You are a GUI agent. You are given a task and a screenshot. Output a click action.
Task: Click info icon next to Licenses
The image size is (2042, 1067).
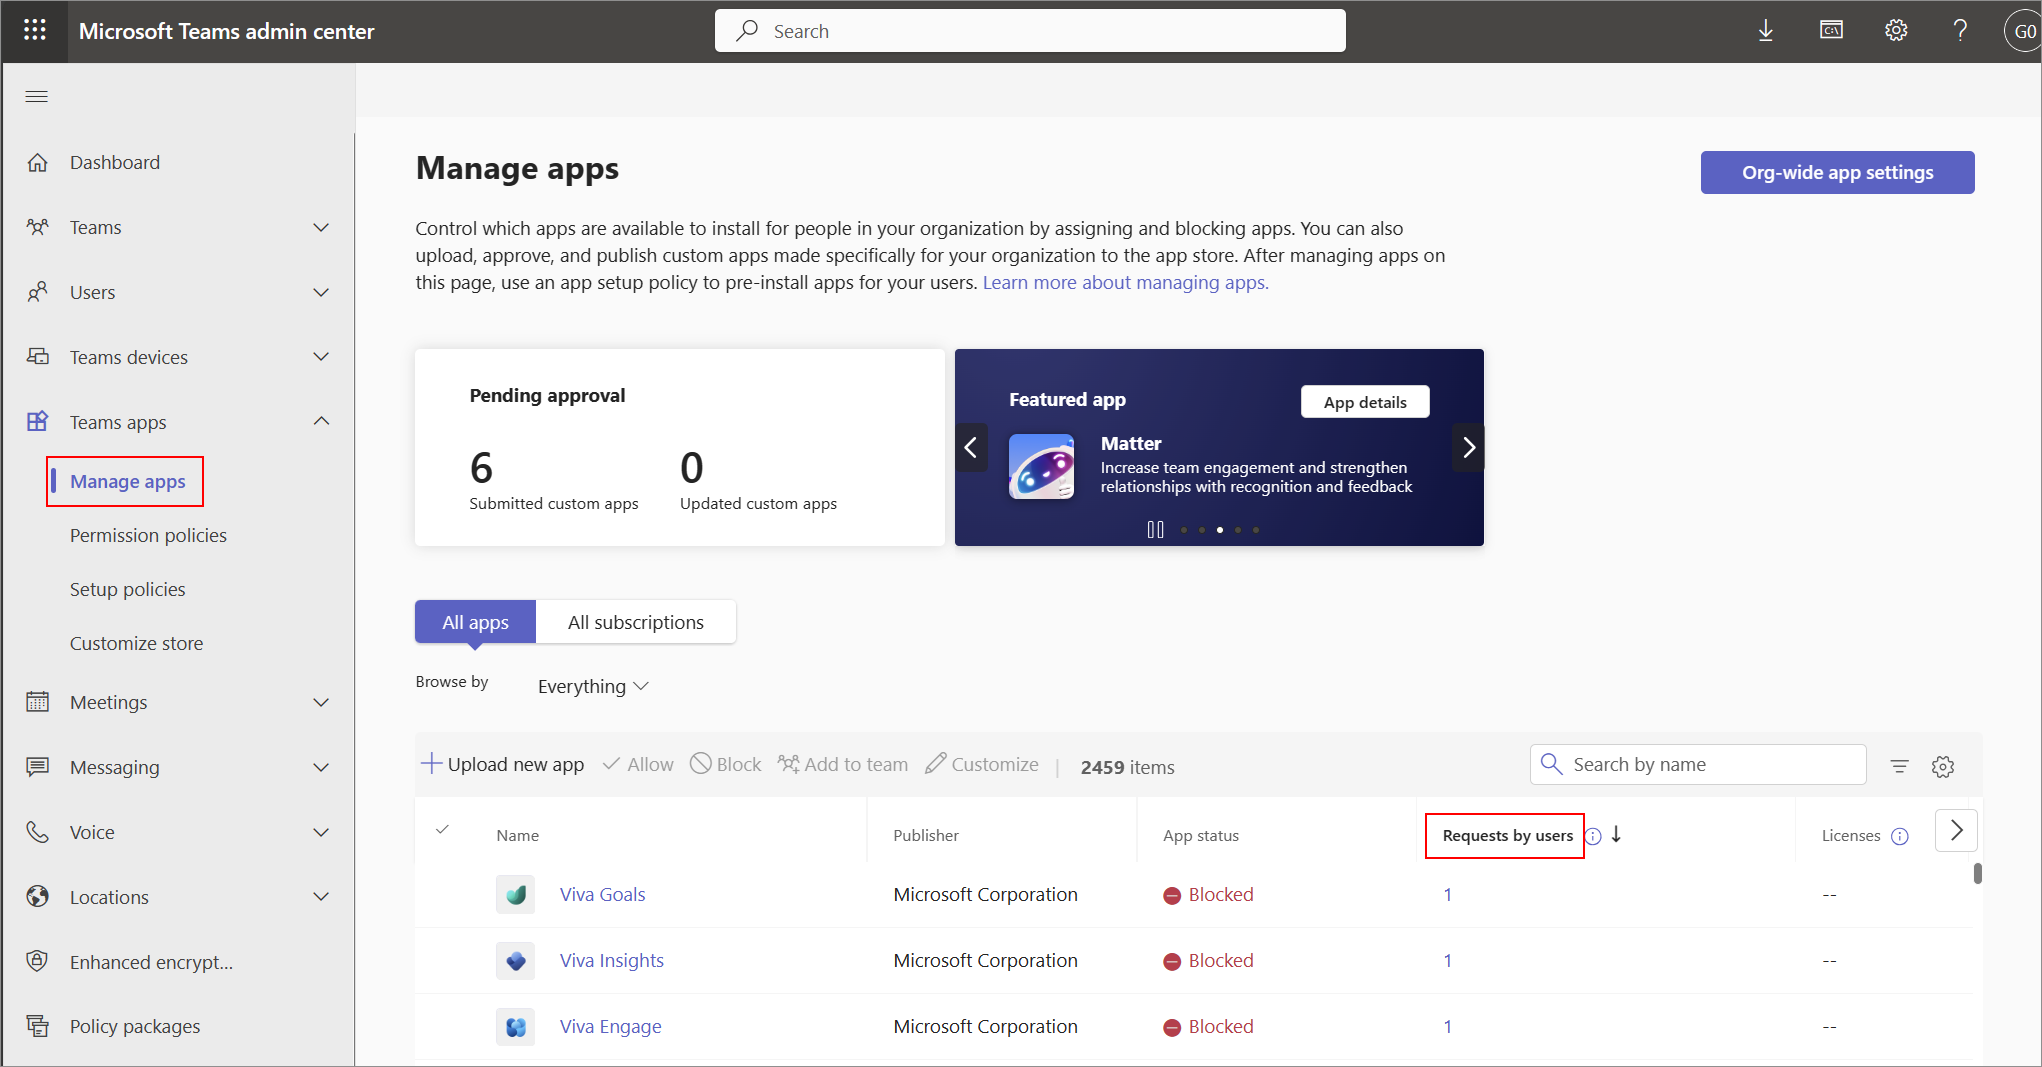pyautogui.click(x=1900, y=836)
